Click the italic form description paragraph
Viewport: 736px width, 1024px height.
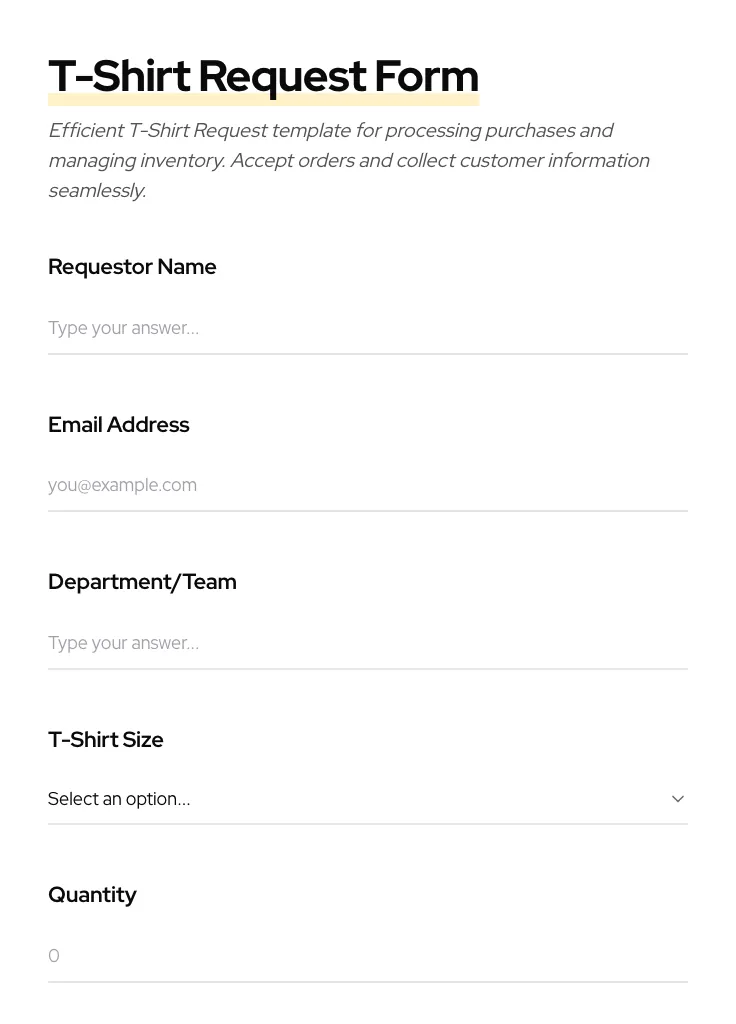tap(348, 160)
